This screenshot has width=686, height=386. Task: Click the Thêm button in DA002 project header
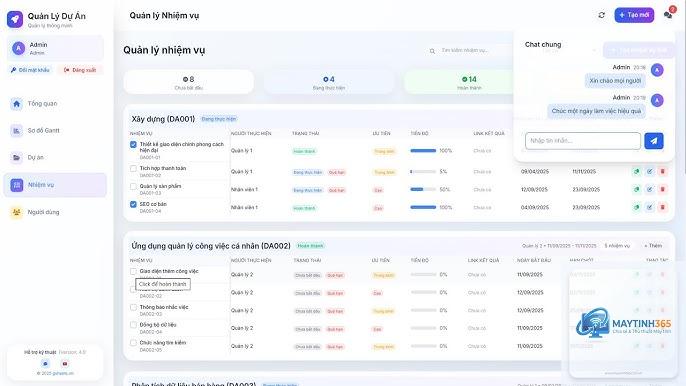(653, 246)
